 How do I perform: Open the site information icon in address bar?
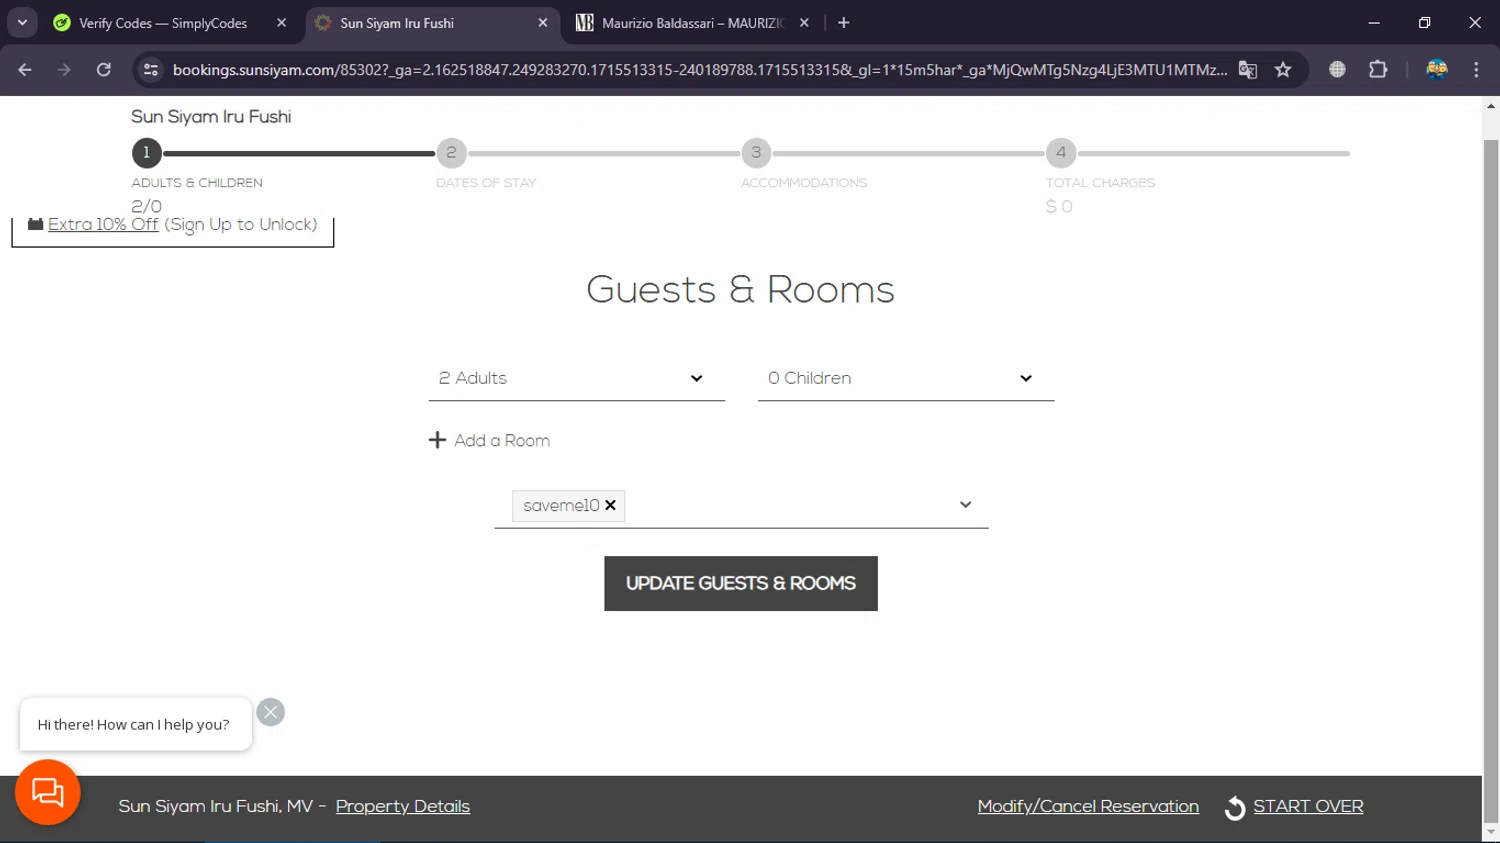click(x=151, y=70)
